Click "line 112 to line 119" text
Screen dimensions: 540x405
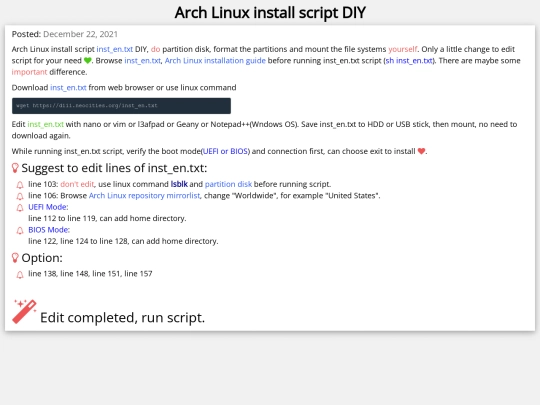(x=62, y=218)
